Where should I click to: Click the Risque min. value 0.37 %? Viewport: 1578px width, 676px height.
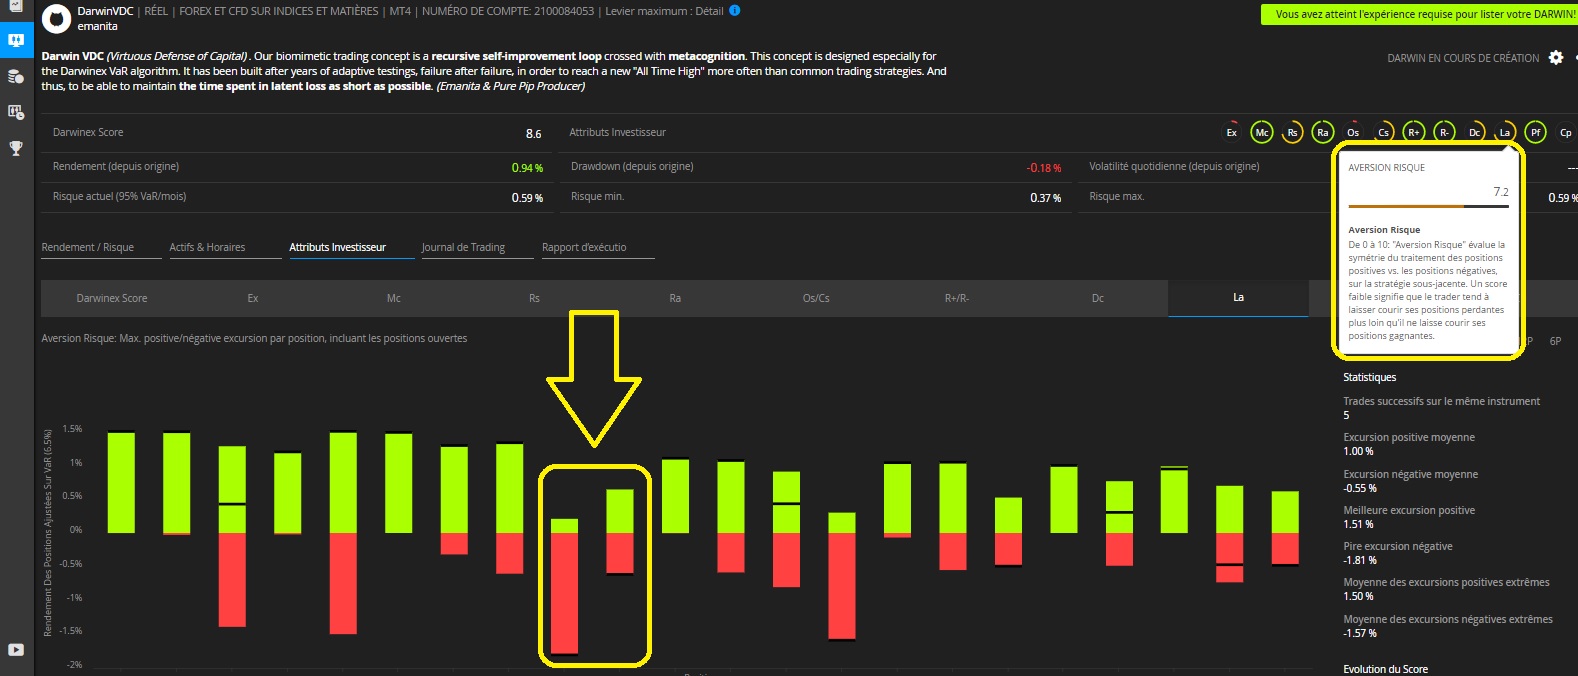pyautogui.click(x=1046, y=198)
